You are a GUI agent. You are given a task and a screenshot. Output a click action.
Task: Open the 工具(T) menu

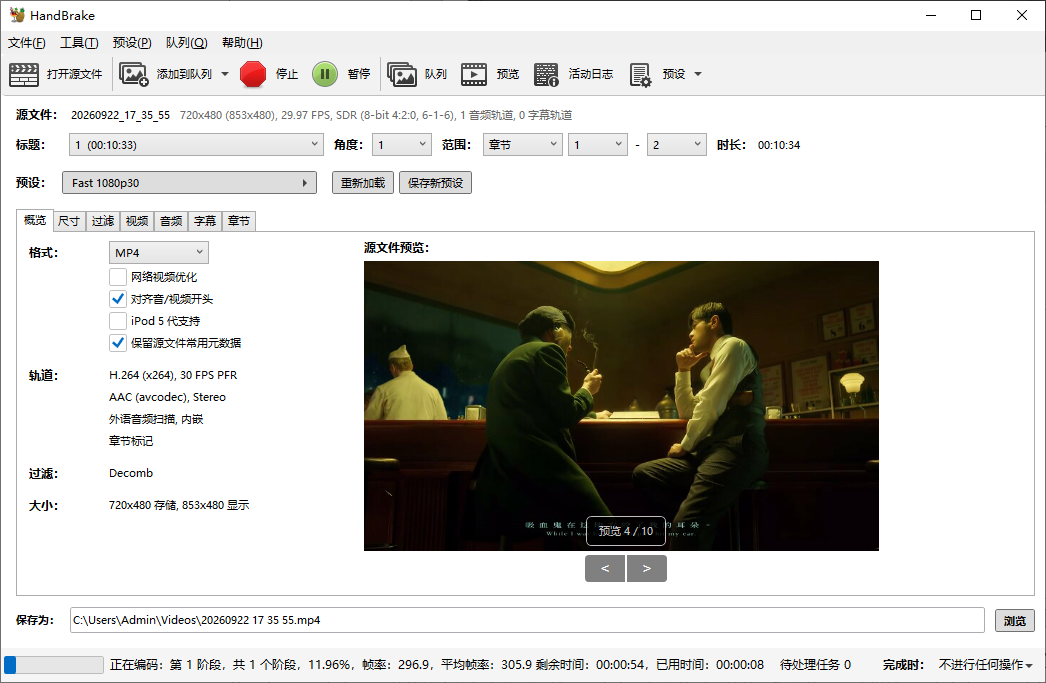pos(79,43)
